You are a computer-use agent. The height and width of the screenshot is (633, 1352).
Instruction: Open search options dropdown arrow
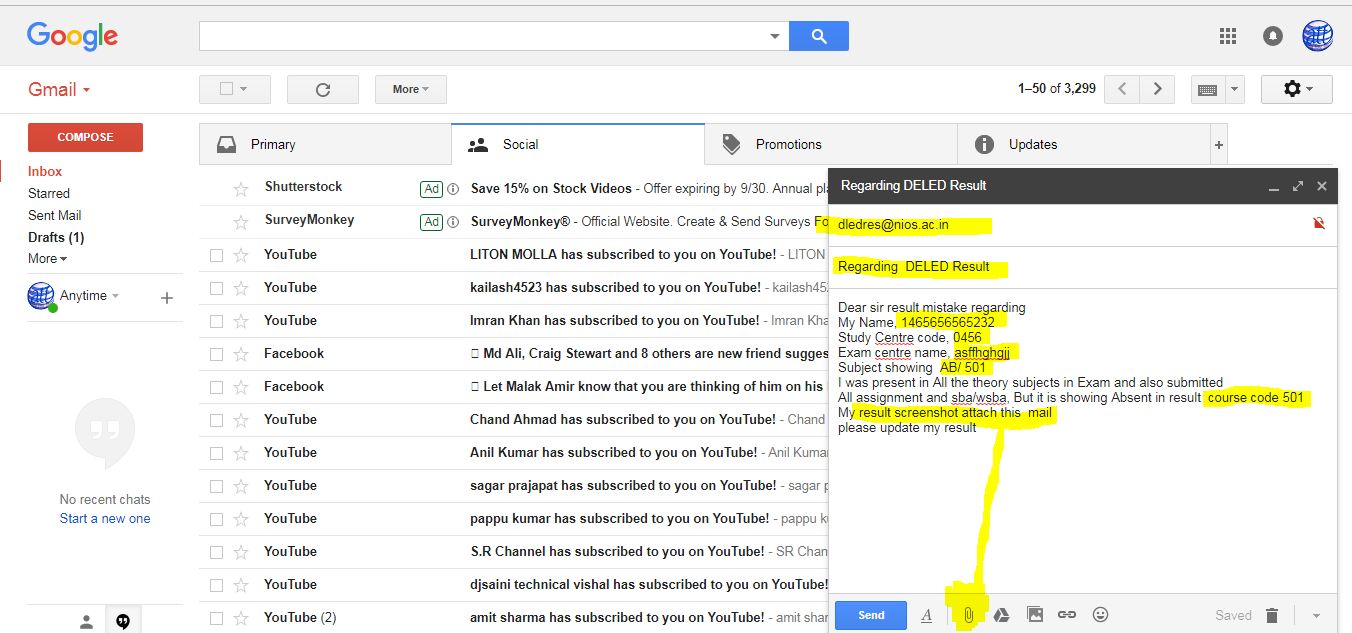click(775, 36)
